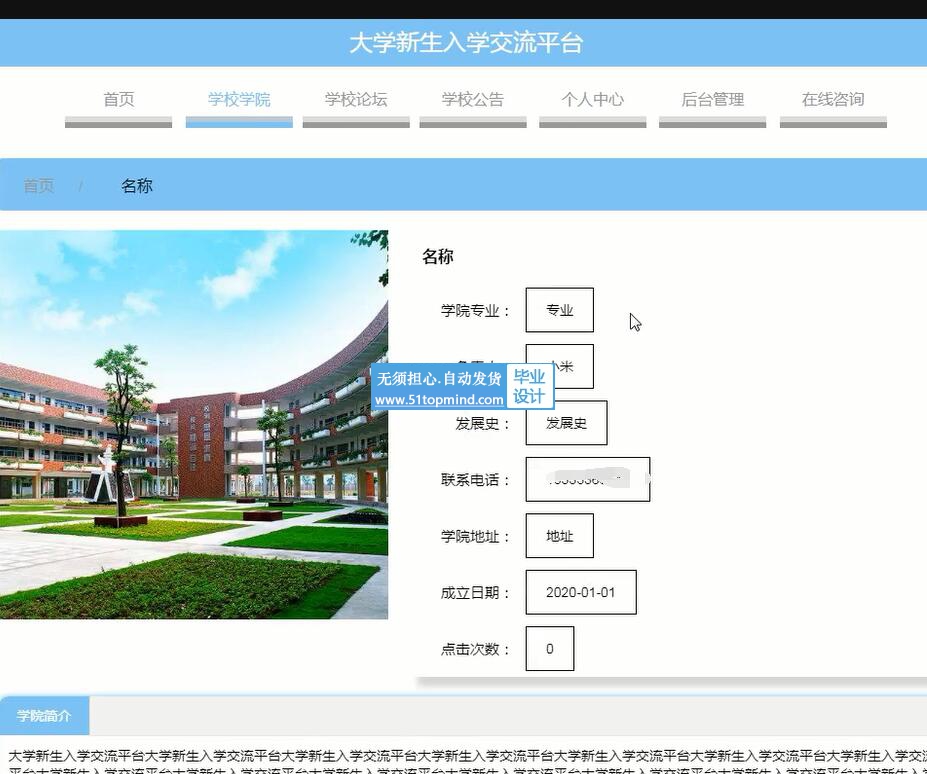Image resolution: width=927 pixels, height=774 pixels.
Task: Click the 首页 breadcrumb link
Action: tap(39, 186)
